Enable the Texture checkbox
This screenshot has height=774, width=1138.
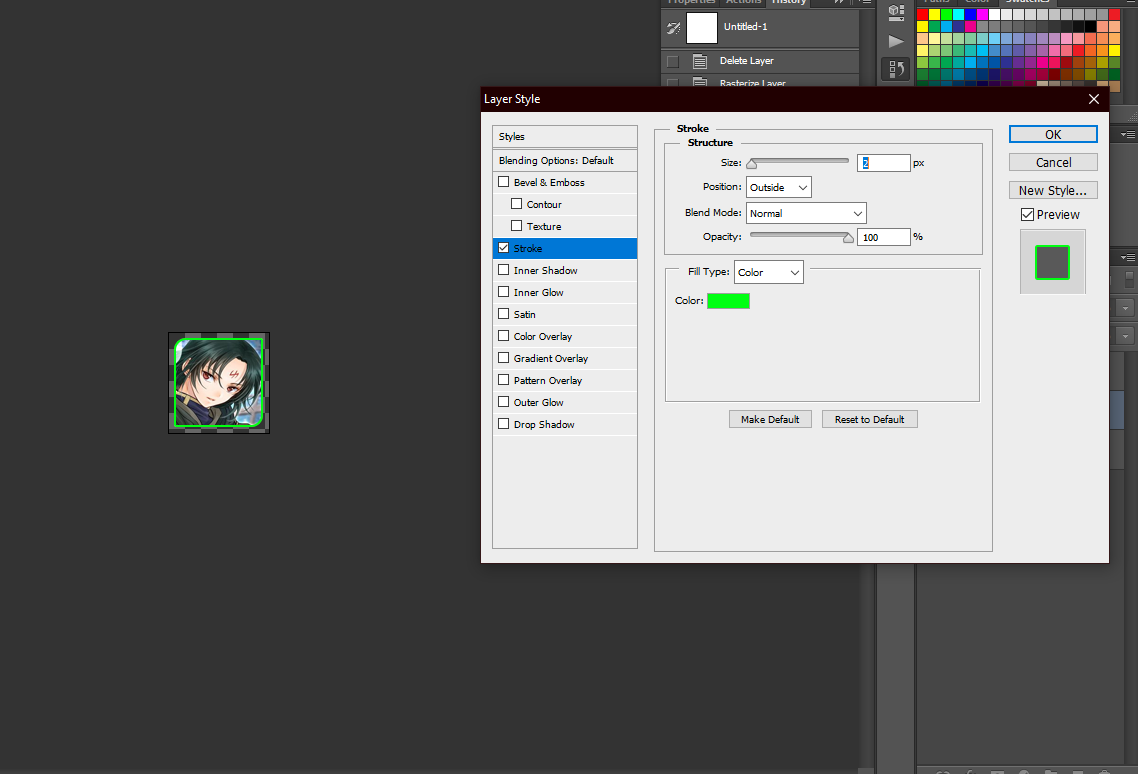point(517,226)
